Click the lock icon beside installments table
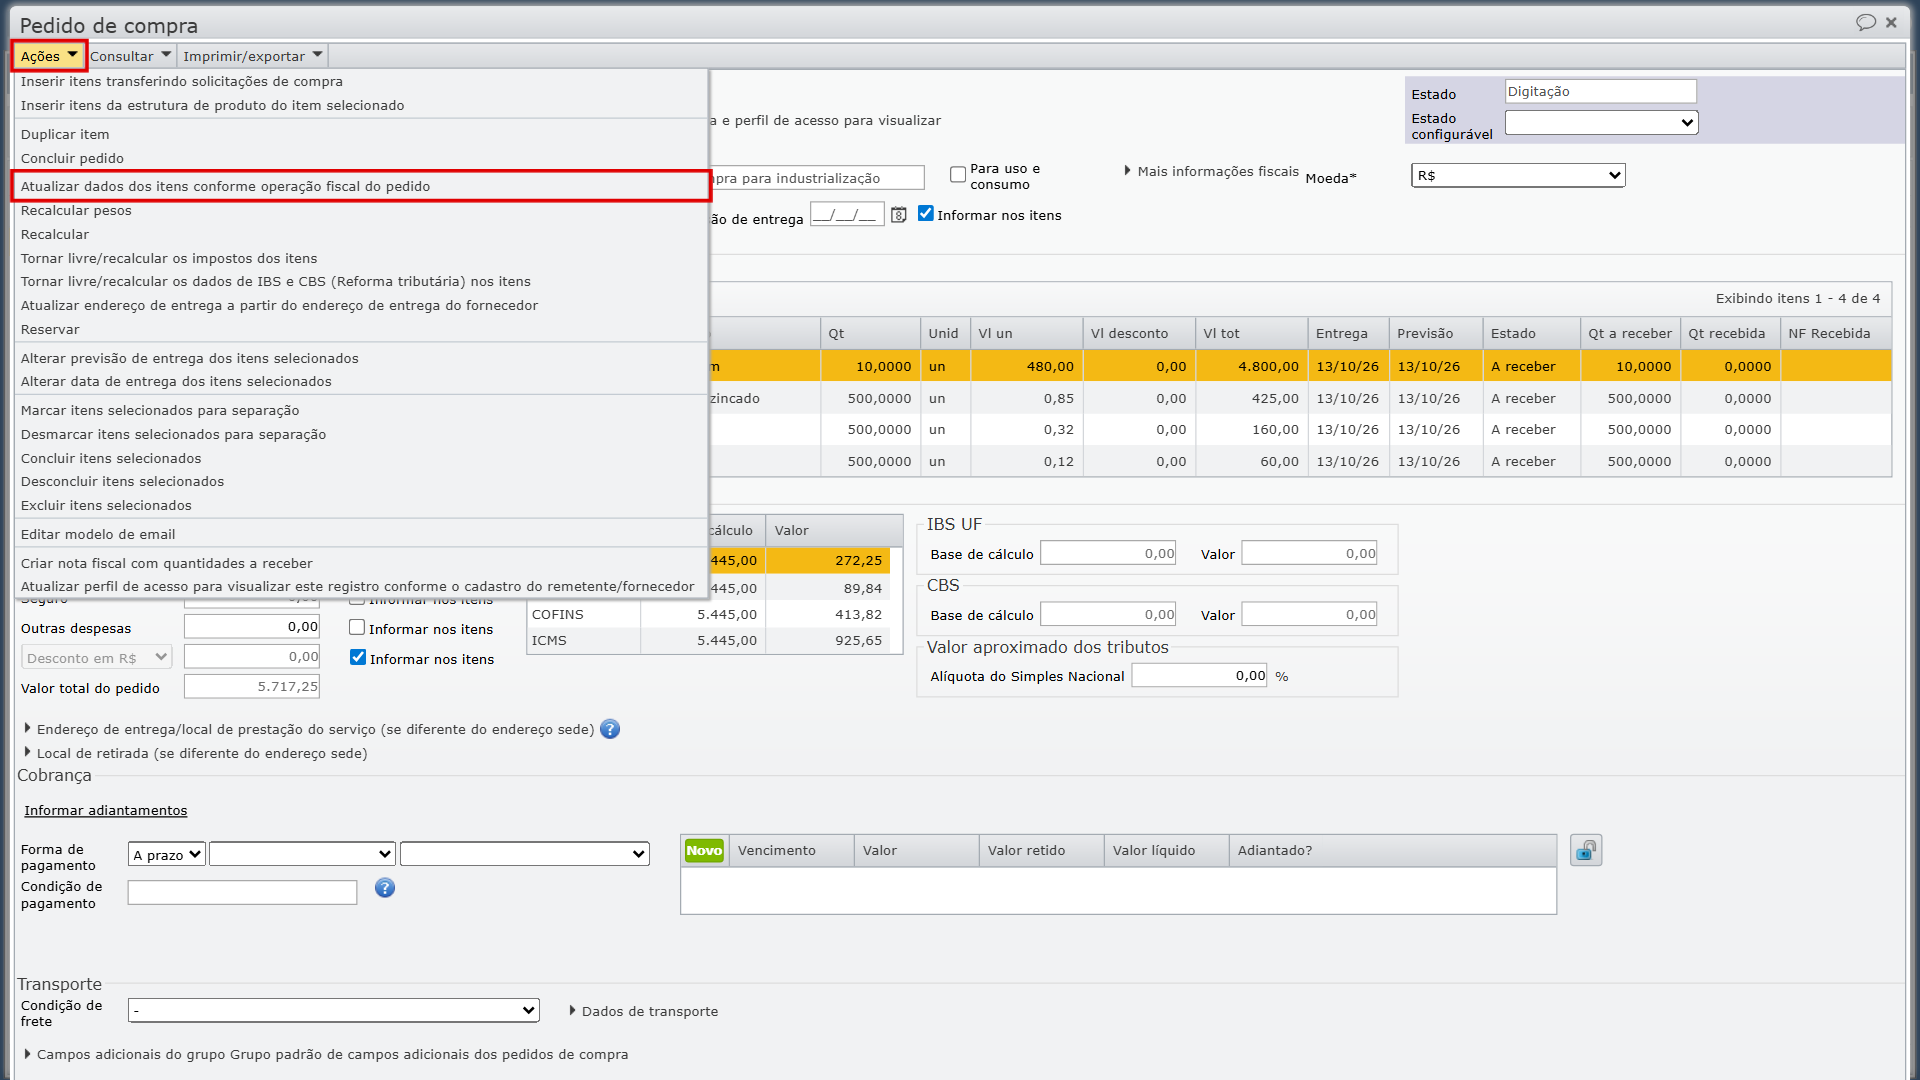 (x=1586, y=851)
